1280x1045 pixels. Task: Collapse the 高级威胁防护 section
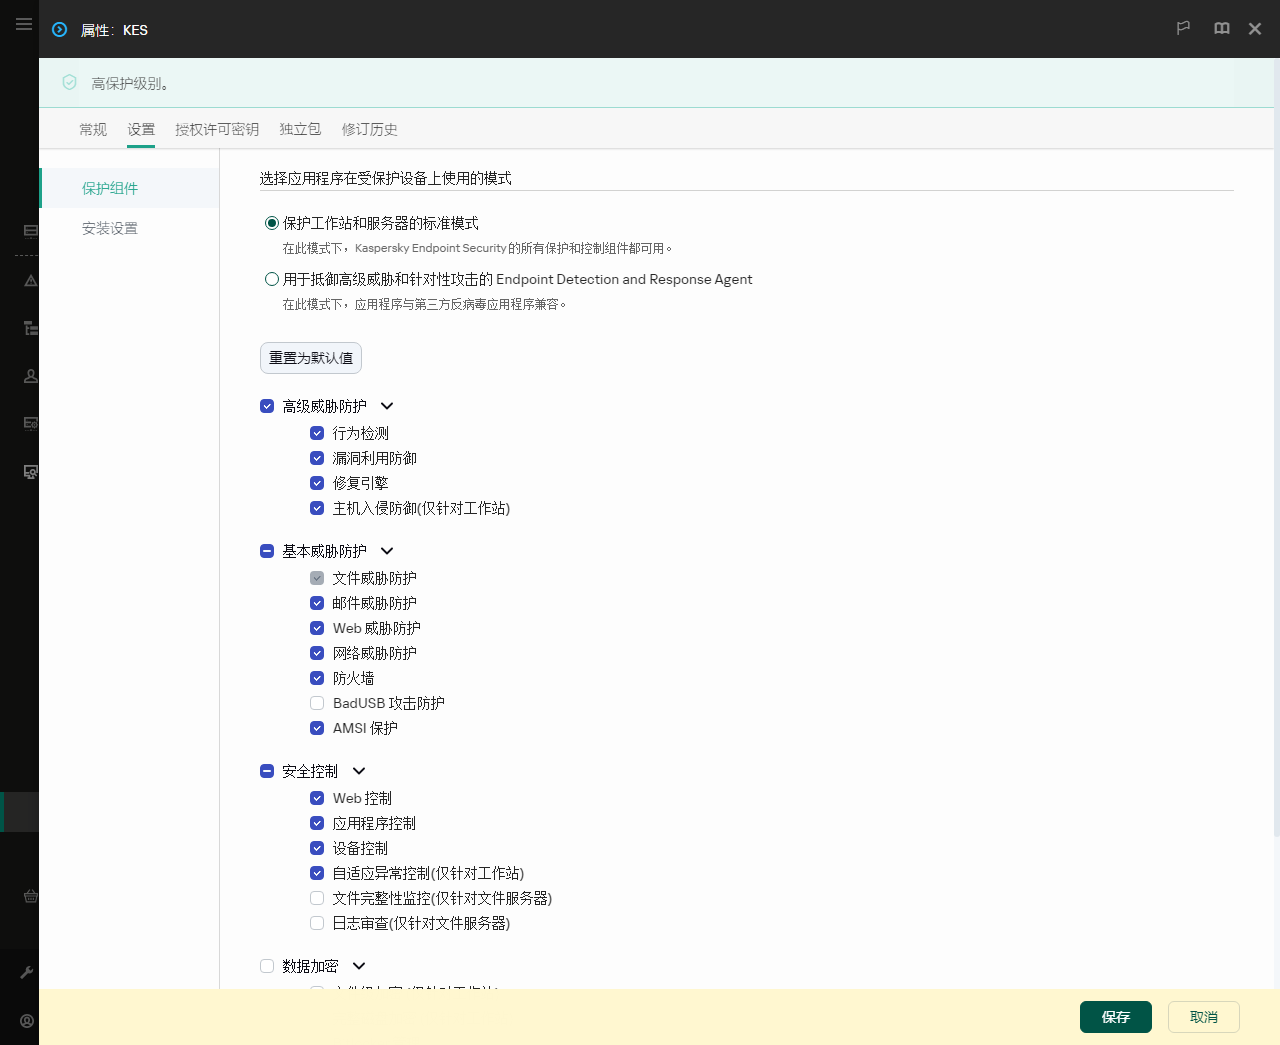387,406
